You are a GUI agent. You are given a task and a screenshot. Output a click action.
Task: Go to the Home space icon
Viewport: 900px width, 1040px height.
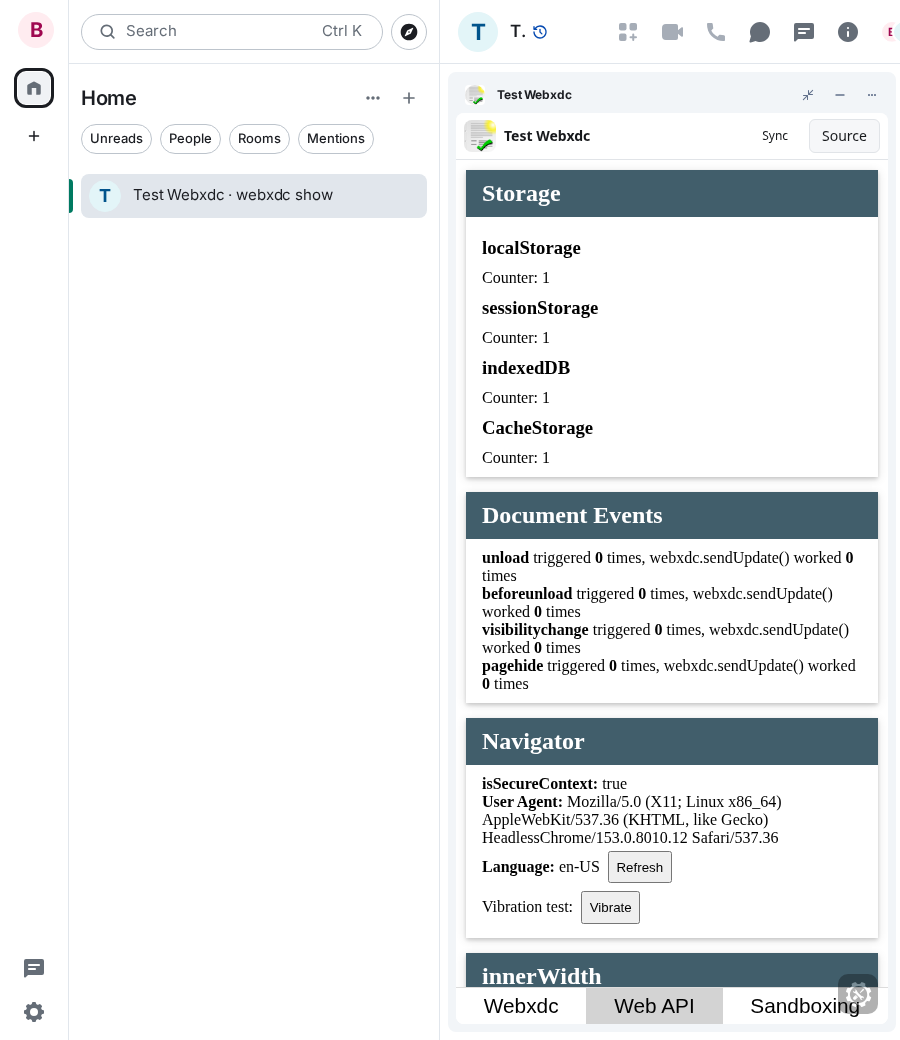(34, 88)
